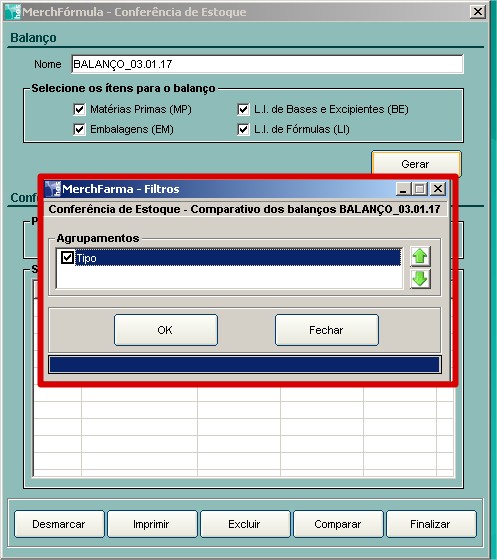The height and width of the screenshot is (560, 497).
Task: Move the Tipo grouping up with green arrow
Action: click(420, 256)
